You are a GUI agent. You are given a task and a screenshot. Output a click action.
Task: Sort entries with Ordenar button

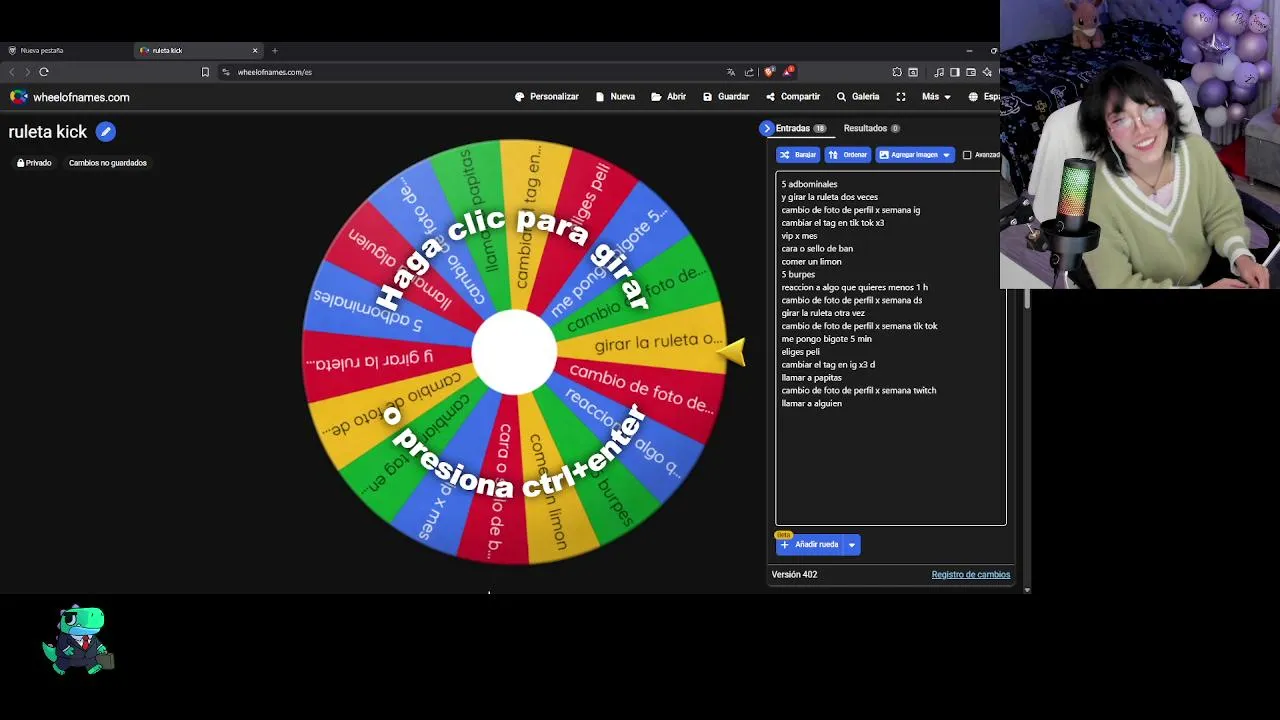pos(848,155)
